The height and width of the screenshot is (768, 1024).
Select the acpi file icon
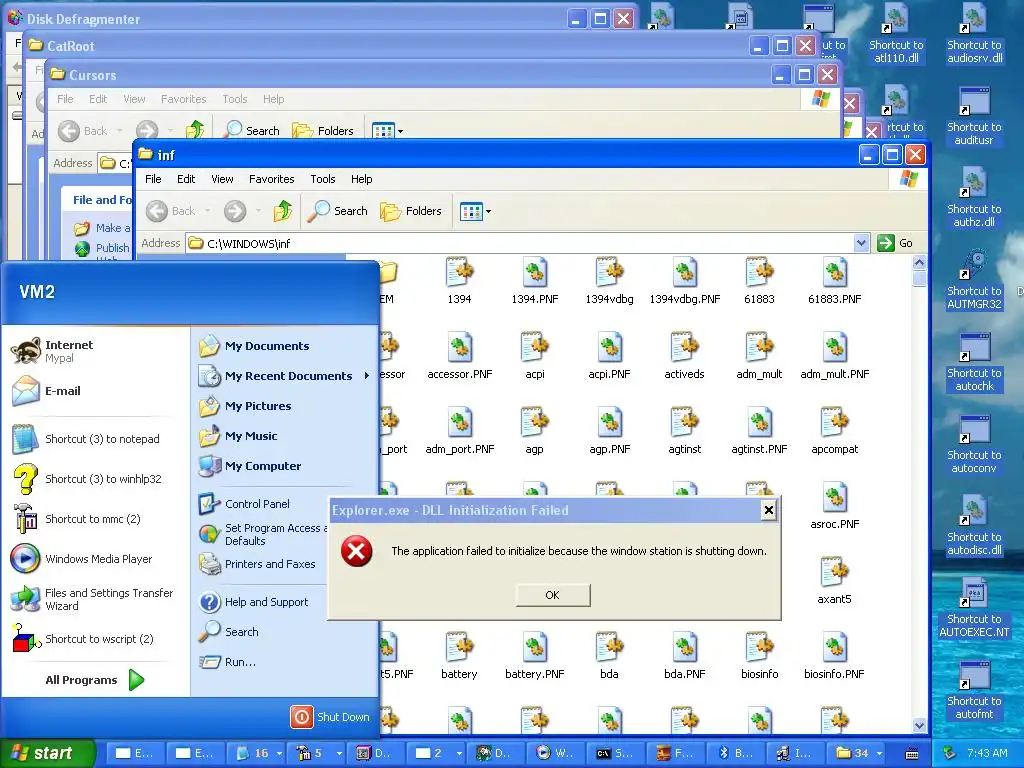tap(534, 347)
